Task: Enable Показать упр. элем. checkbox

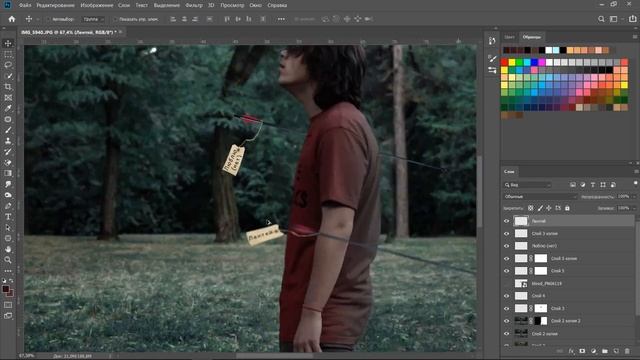Action: click(115, 19)
